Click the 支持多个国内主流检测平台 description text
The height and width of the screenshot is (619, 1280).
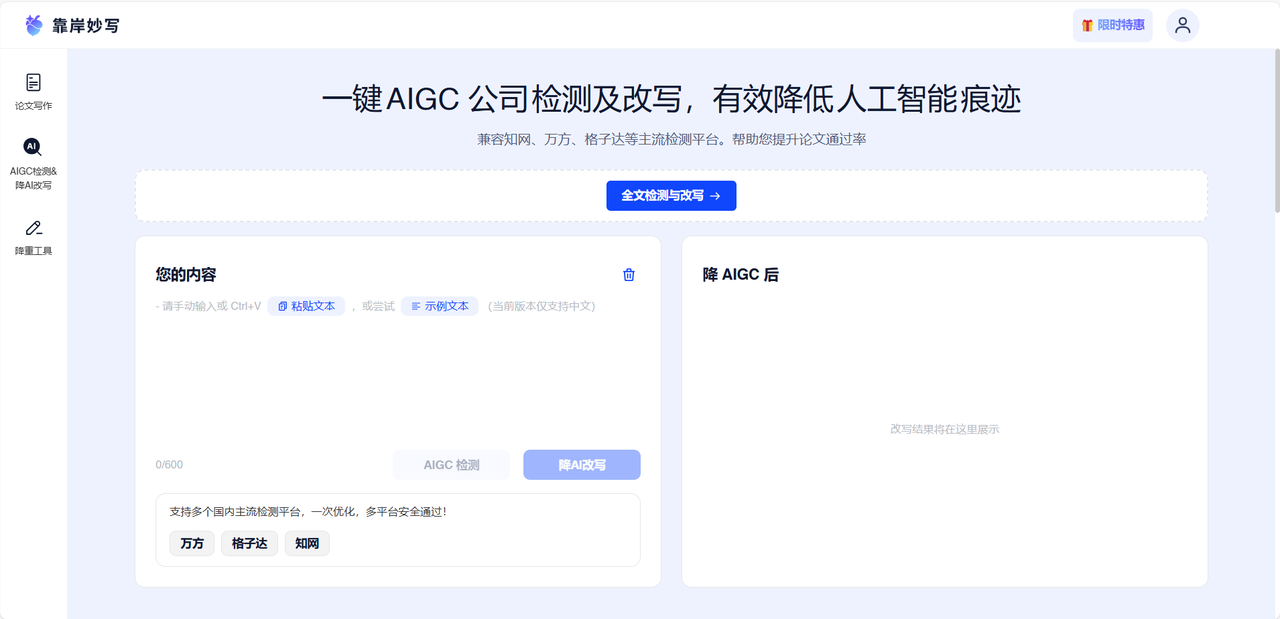(x=308, y=512)
